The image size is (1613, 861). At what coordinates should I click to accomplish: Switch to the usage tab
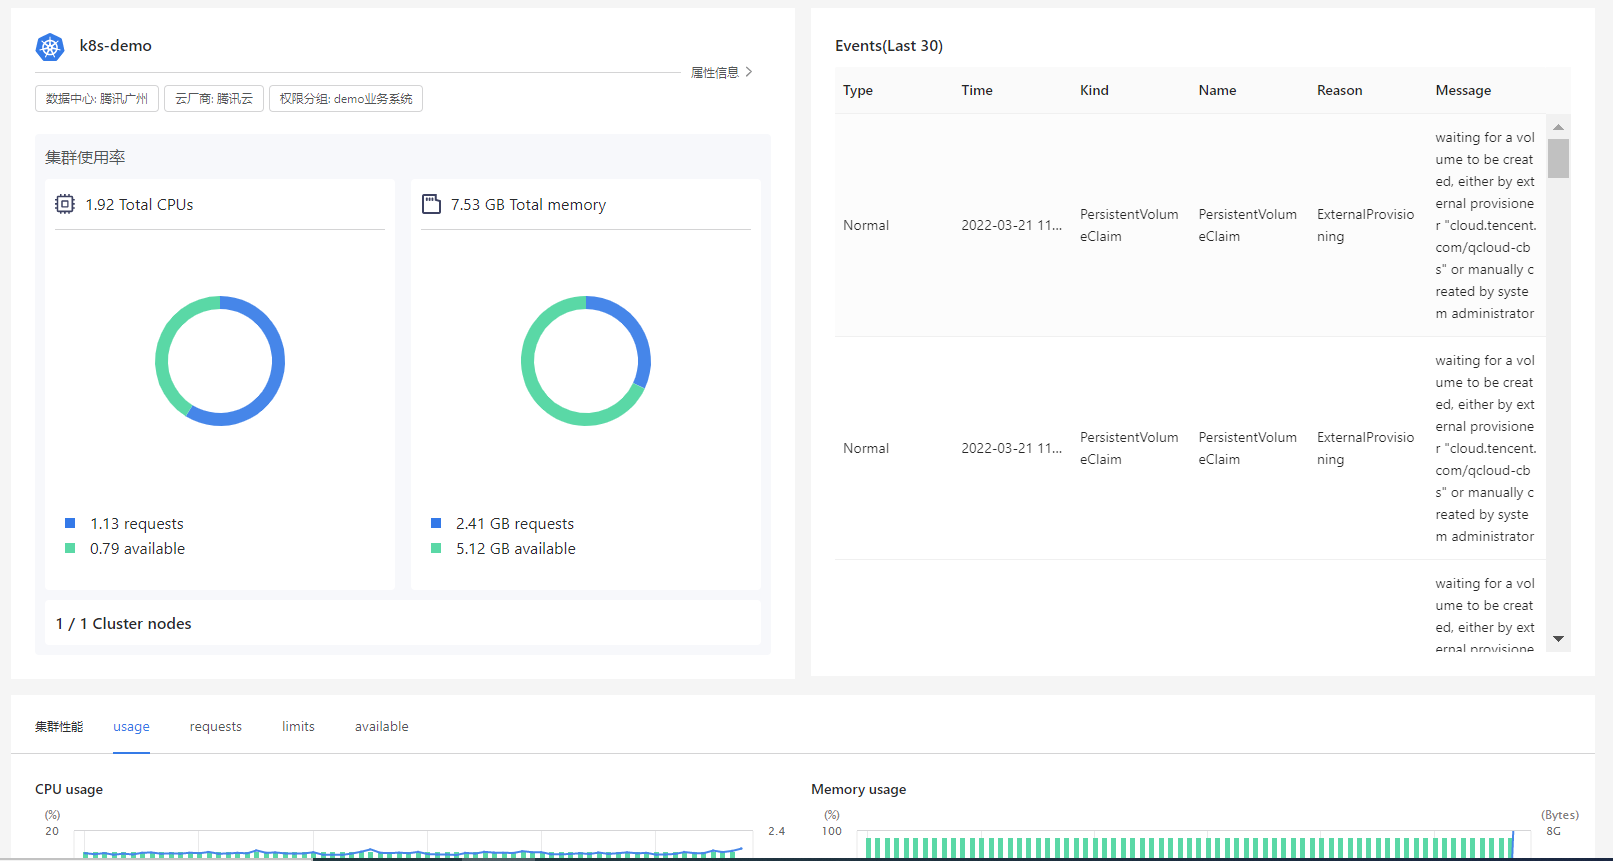tap(131, 727)
